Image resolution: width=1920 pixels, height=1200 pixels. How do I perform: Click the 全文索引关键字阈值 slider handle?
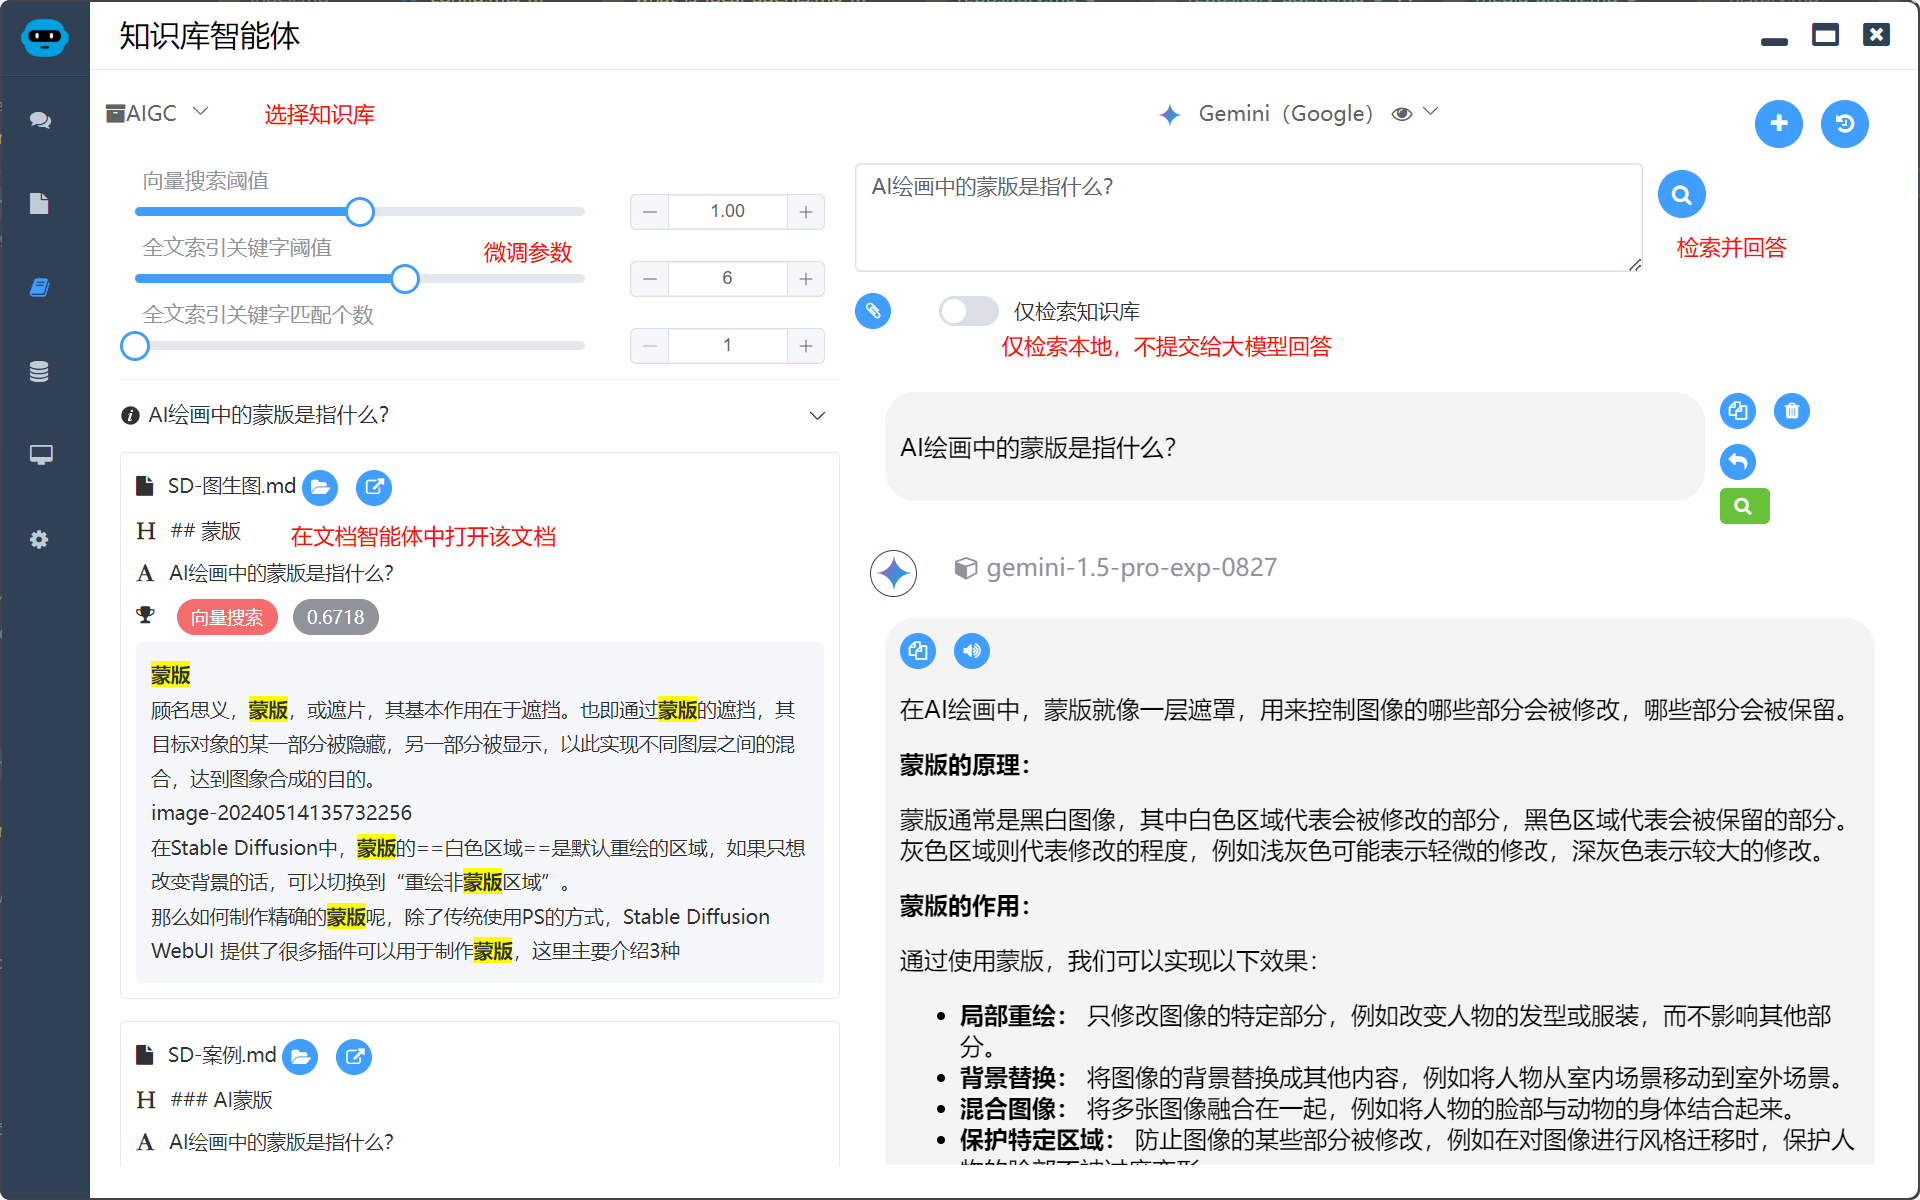click(x=405, y=279)
